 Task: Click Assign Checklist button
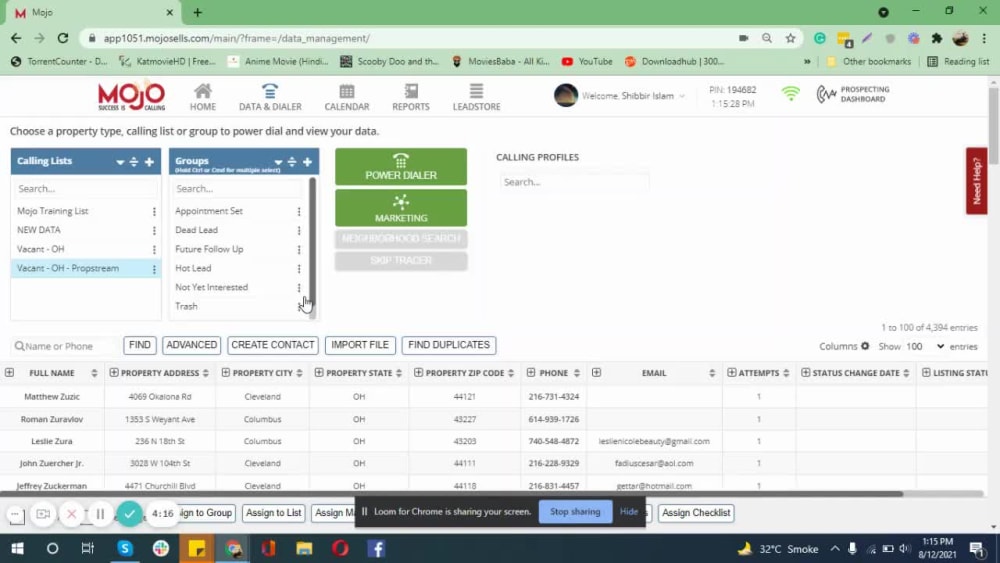click(696, 513)
